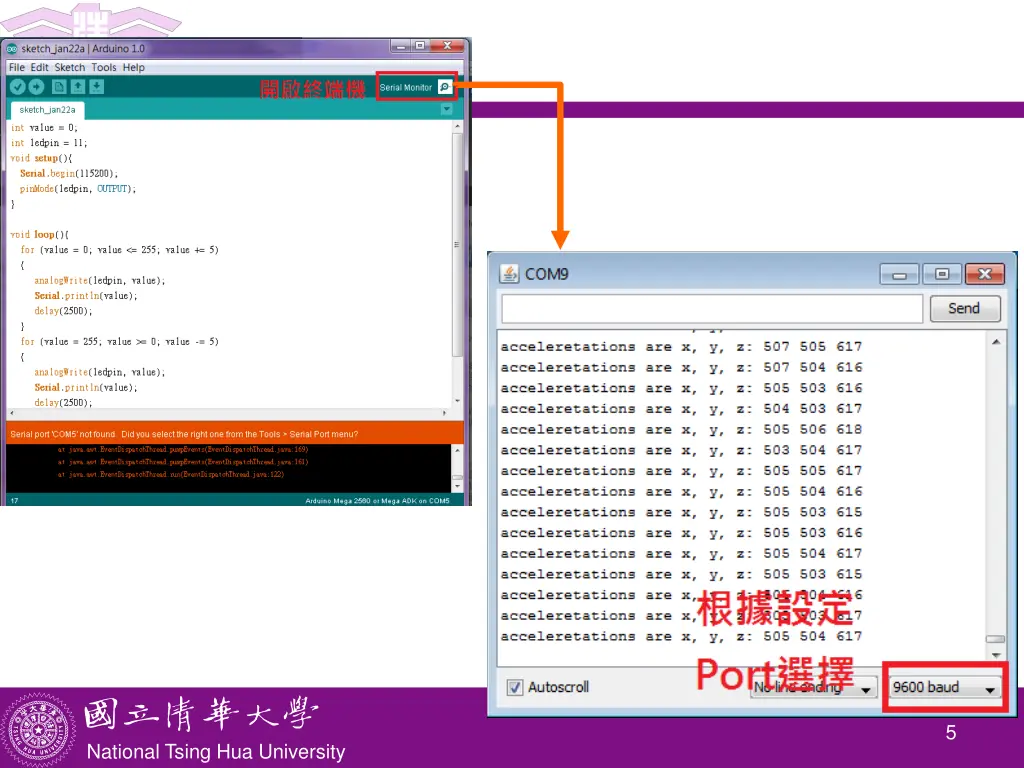This screenshot has height=768, width=1024.
Task: Close the Arduino 1.0 window
Action: [447, 46]
